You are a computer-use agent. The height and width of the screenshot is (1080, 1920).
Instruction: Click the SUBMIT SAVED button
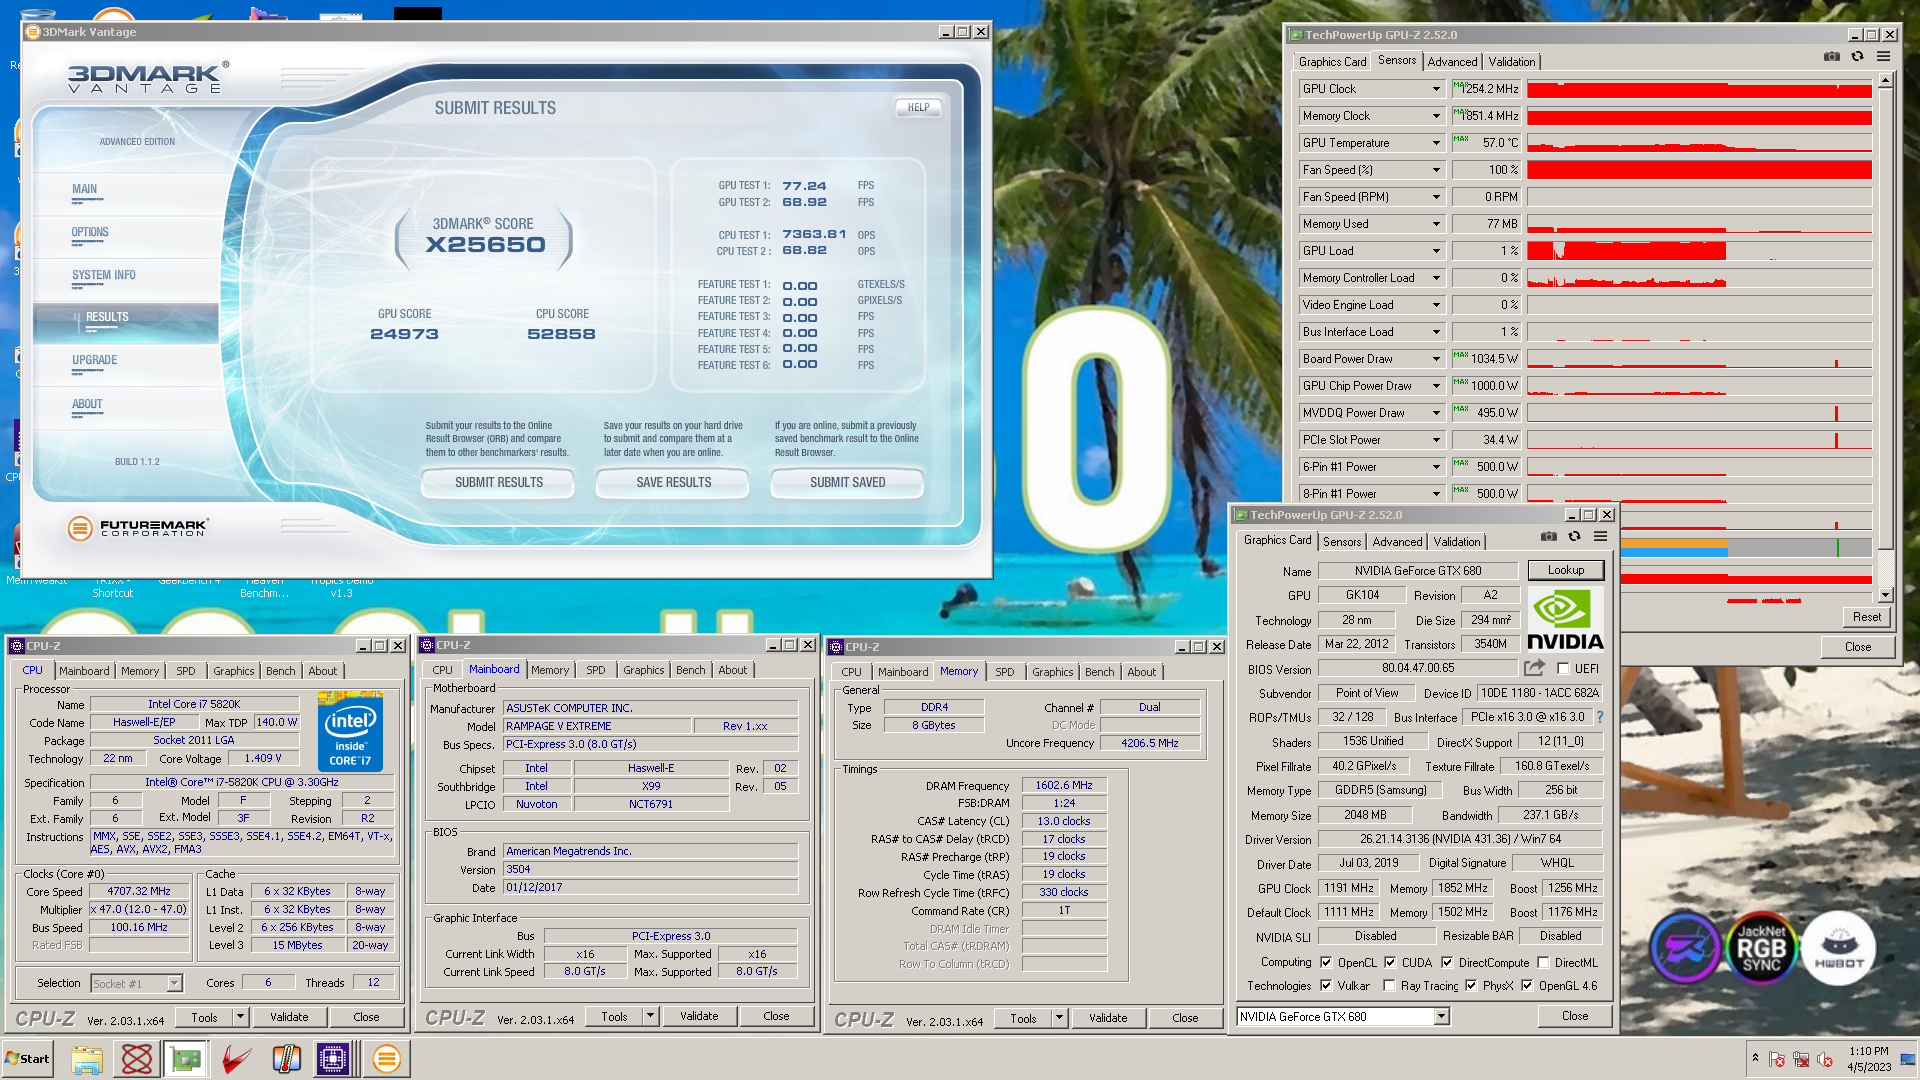tap(847, 483)
